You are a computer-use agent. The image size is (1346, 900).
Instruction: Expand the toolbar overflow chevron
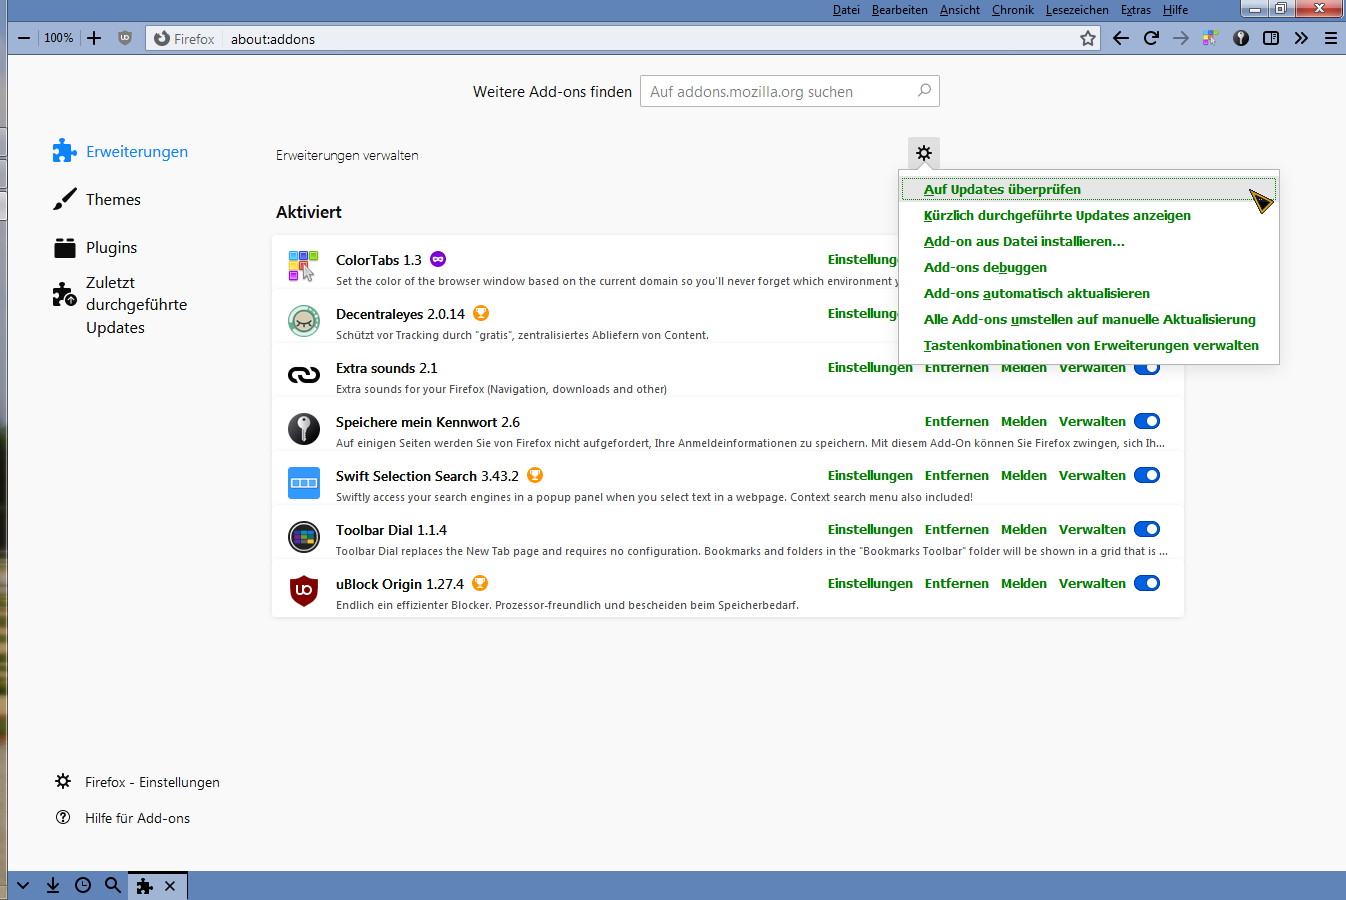click(x=1301, y=38)
